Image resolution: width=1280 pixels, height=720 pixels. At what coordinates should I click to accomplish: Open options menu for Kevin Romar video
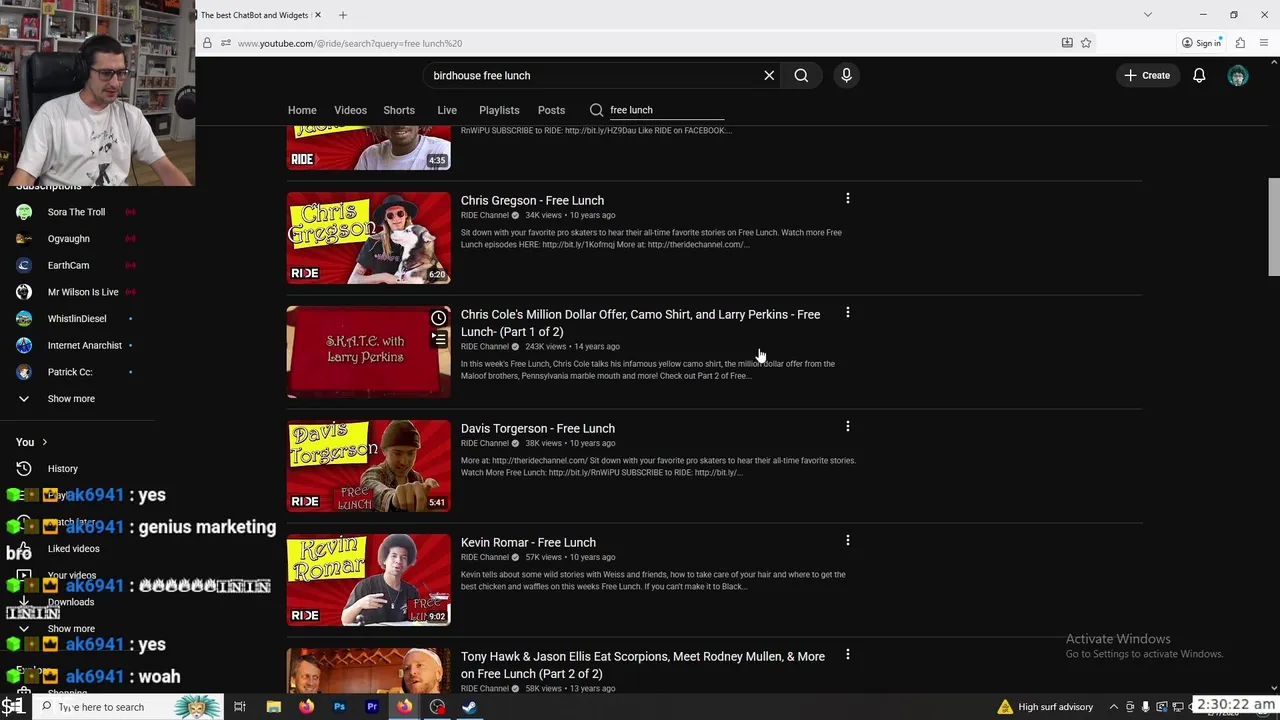847,541
